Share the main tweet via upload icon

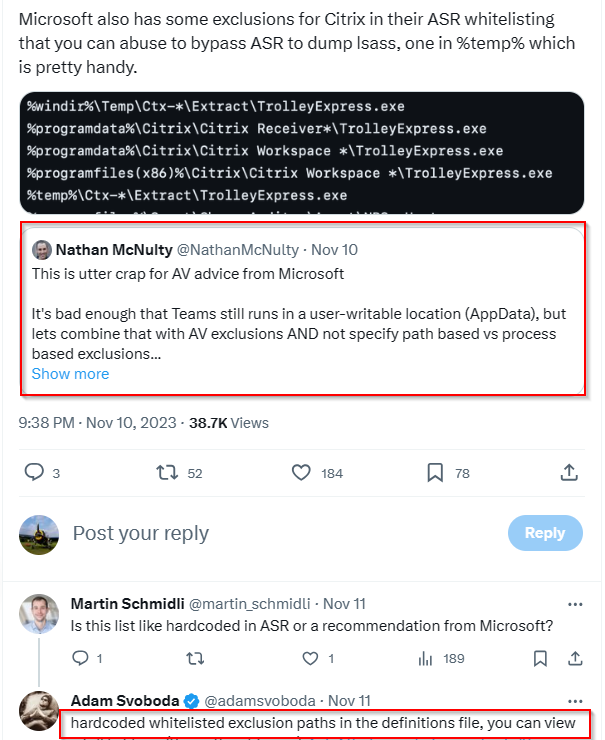click(x=569, y=472)
